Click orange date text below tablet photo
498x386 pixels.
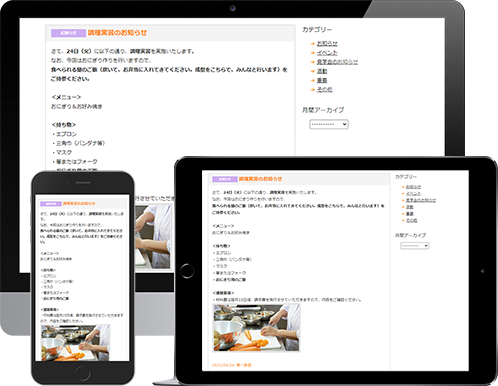pyautogui.click(x=232, y=365)
